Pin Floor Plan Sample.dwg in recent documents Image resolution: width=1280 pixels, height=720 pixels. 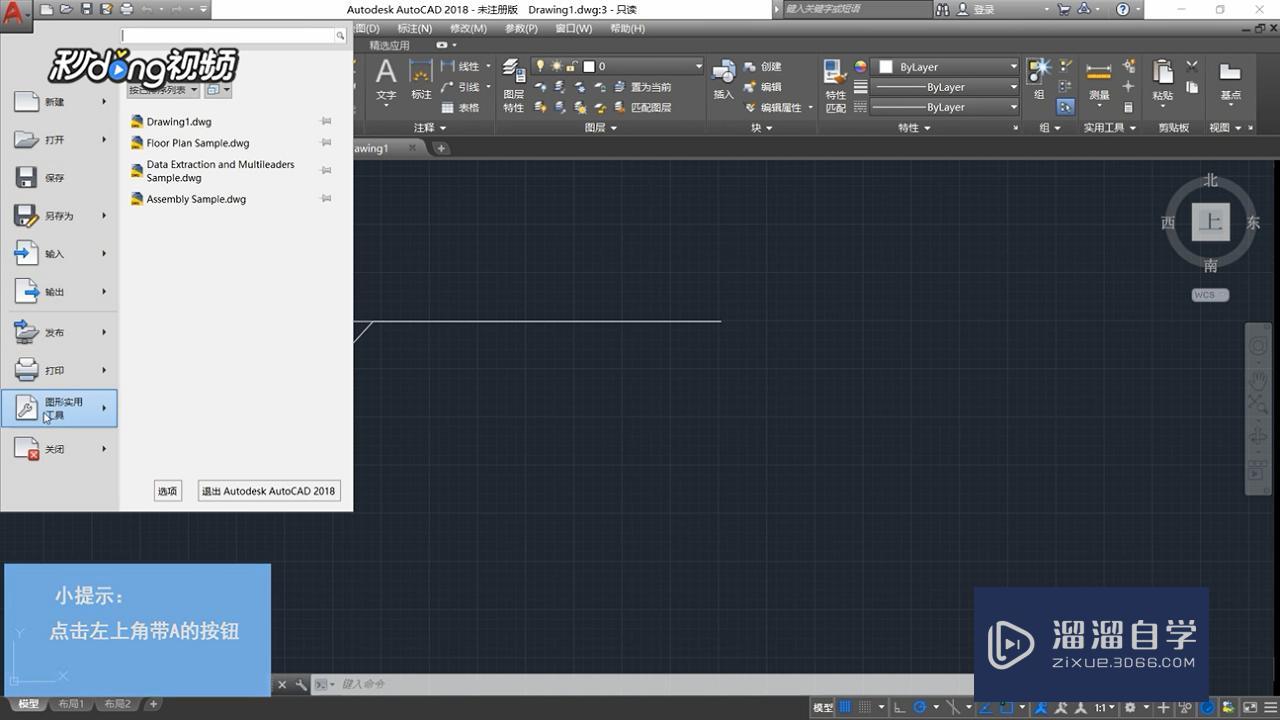point(326,143)
